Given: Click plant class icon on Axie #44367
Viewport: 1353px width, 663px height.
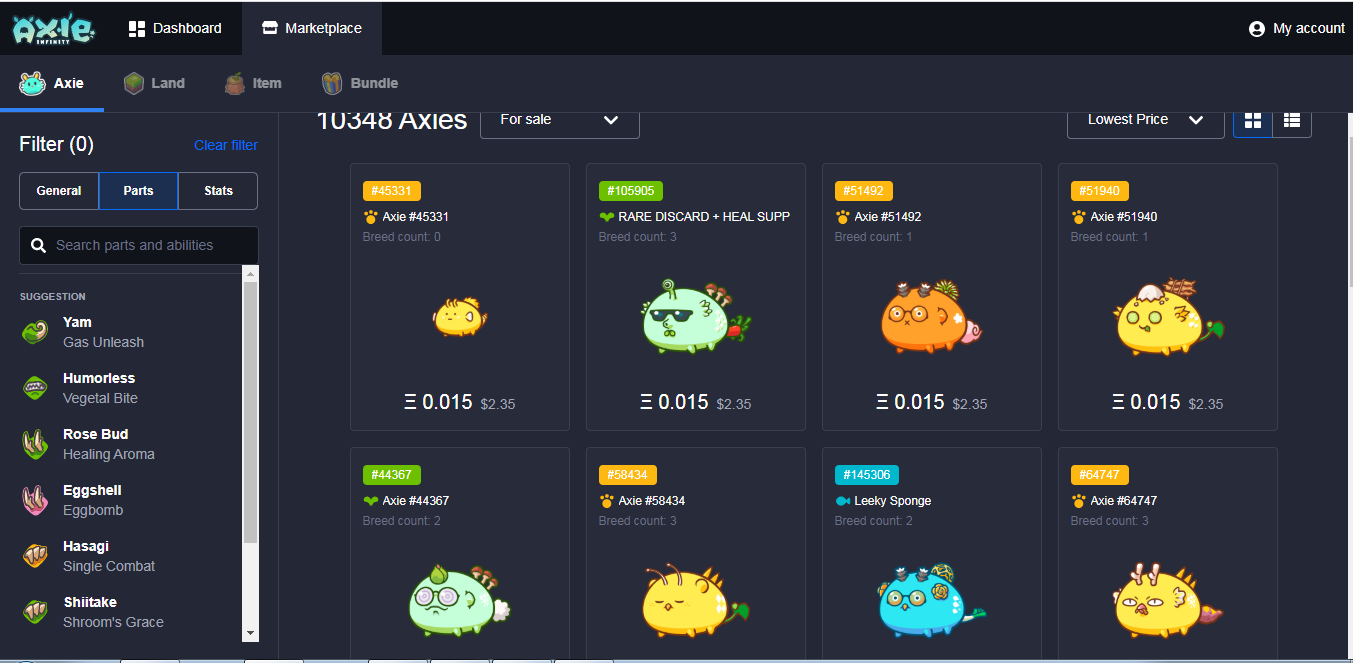Looking at the screenshot, I should [x=370, y=500].
